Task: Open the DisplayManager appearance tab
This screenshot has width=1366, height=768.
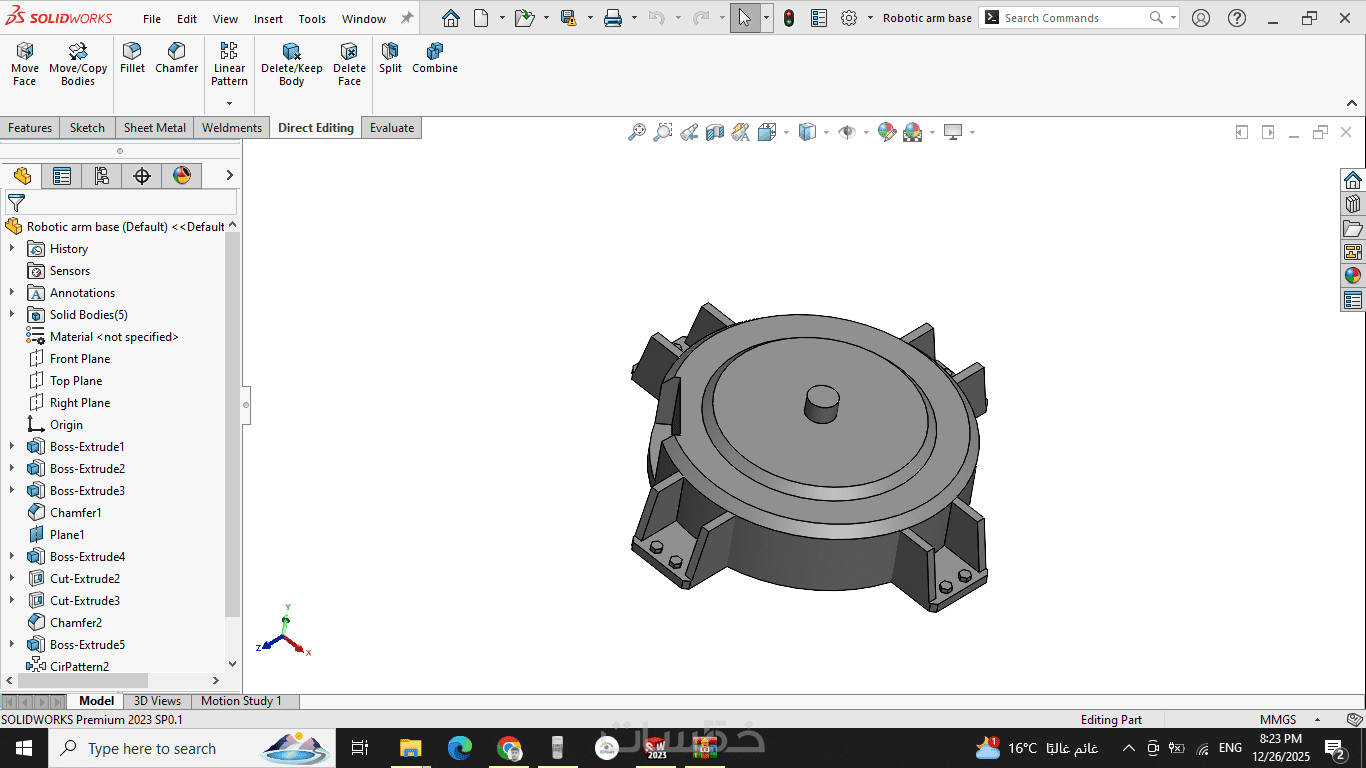Action: [x=181, y=176]
